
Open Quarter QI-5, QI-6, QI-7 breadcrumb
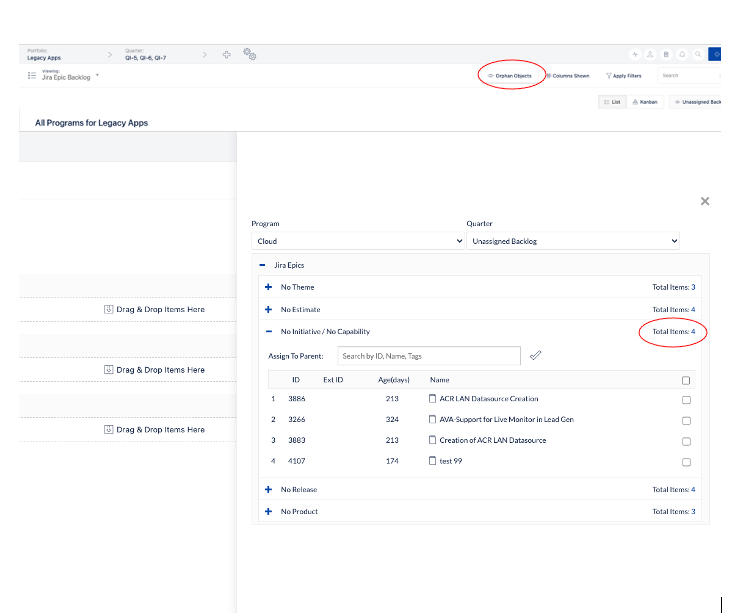tap(145, 55)
